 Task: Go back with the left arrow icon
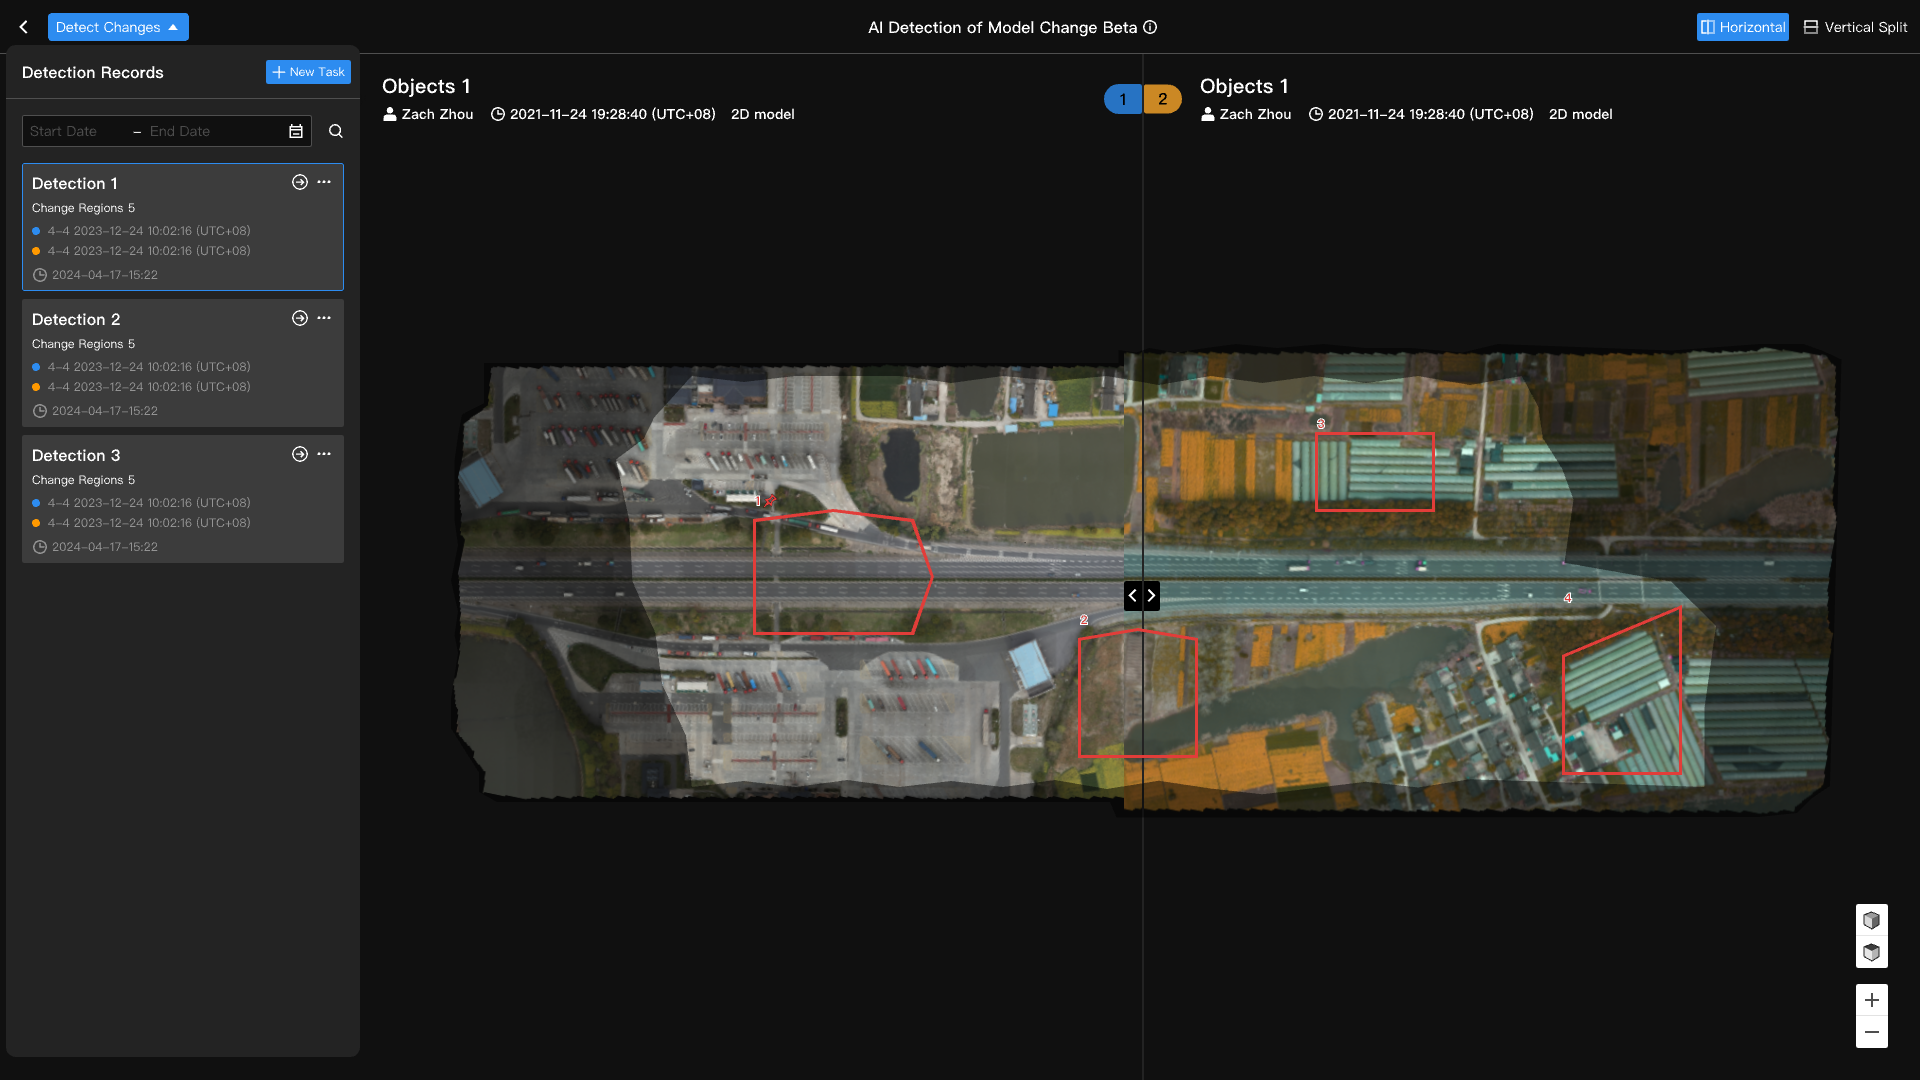coord(24,27)
